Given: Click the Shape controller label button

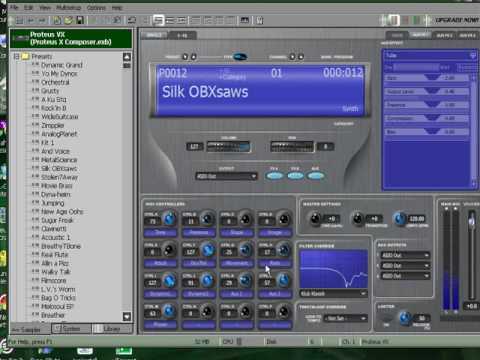Looking at the screenshot, I should (x=237, y=233).
